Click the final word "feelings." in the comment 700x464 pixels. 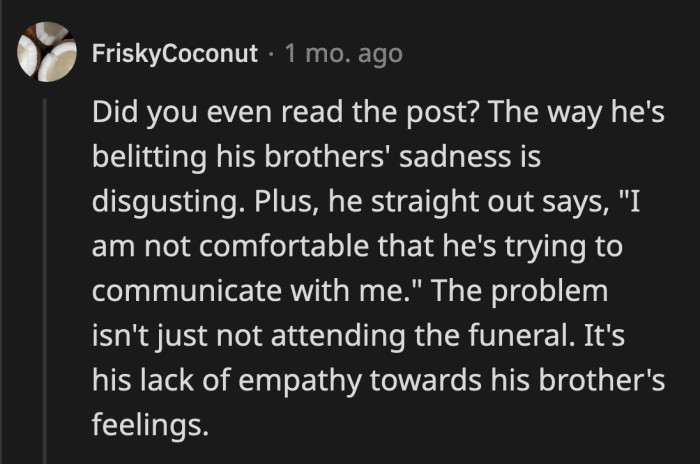tap(150, 426)
